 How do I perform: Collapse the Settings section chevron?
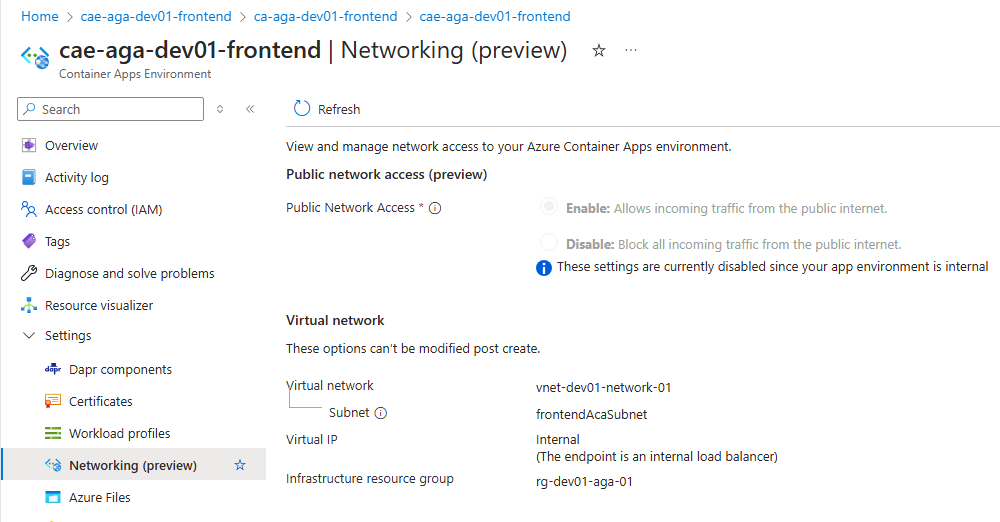pyautogui.click(x=29, y=336)
